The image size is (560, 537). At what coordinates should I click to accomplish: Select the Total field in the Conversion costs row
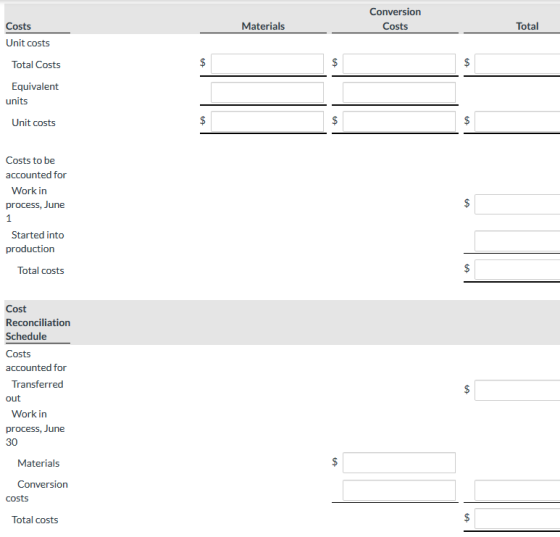pyautogui.click(x=517, y=490)
